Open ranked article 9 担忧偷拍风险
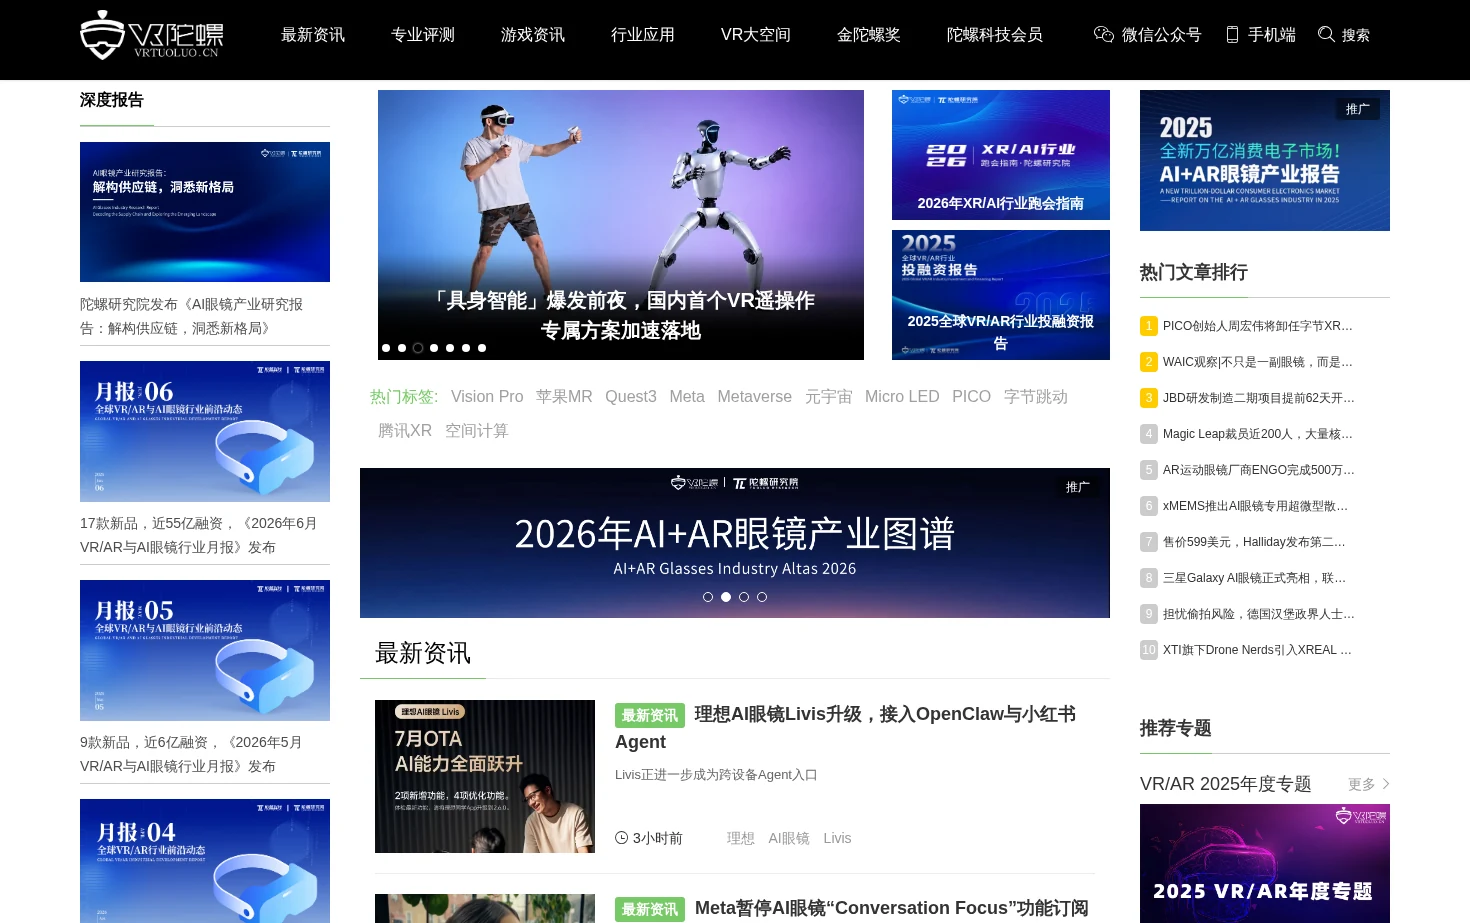 click(x=1258, y=614)
